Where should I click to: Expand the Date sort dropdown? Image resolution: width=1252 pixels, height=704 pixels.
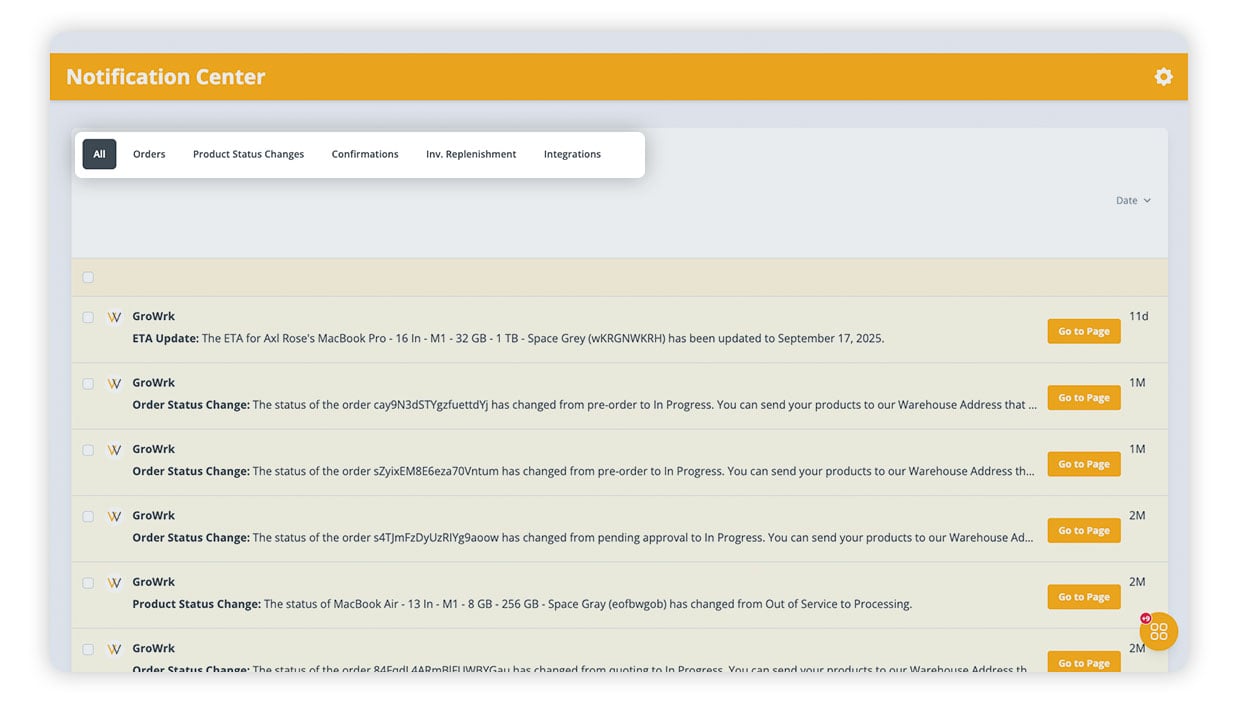click(x=1132, y=201)
